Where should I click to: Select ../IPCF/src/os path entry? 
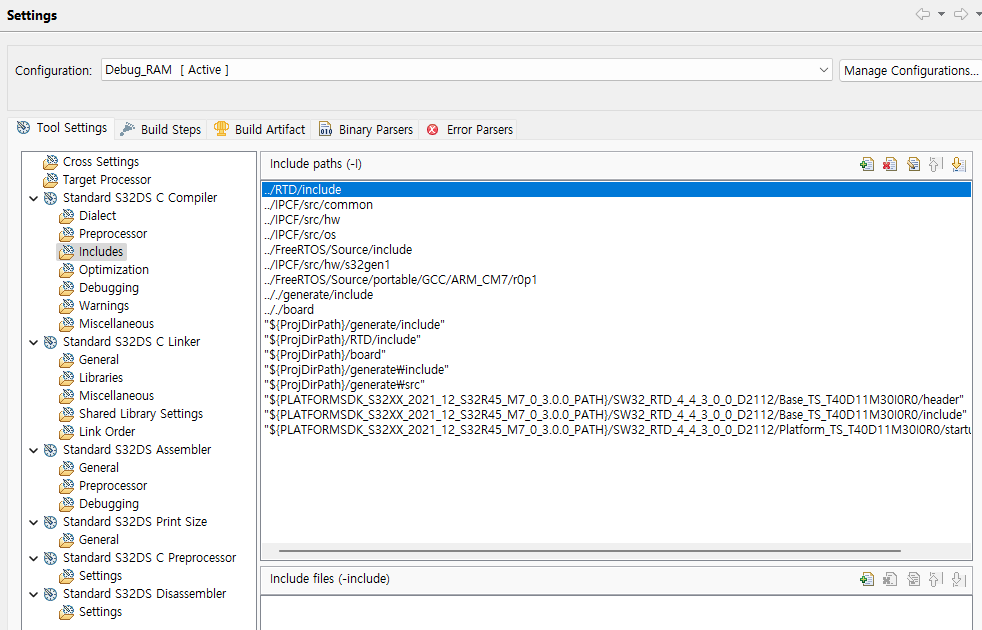click(x=616, y=235)
